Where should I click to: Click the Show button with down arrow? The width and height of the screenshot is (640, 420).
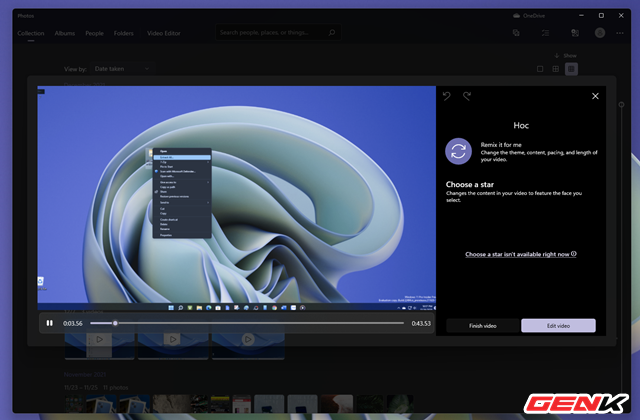[x=565, y=56]
